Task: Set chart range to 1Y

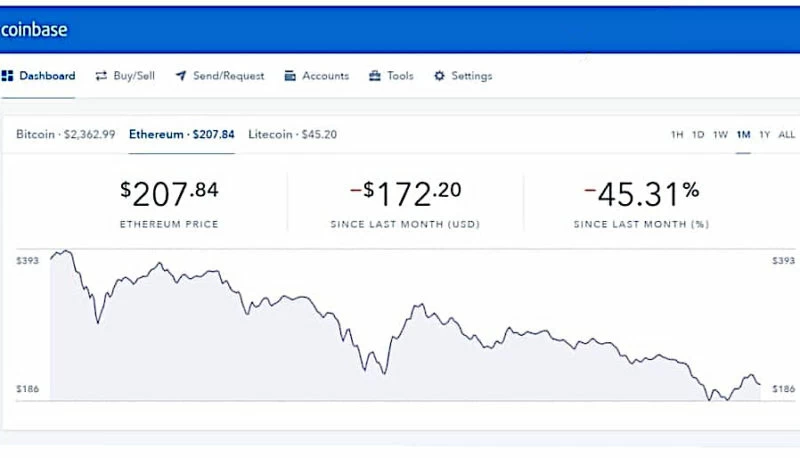Action: [765, 135]
